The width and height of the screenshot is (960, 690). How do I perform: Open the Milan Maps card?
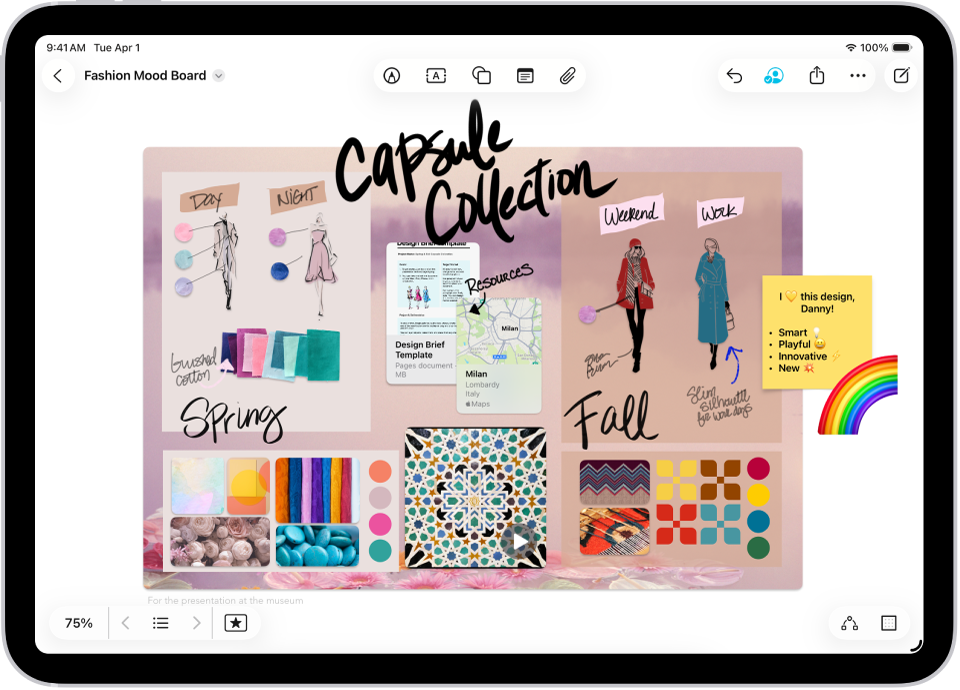tap(499, 355)
